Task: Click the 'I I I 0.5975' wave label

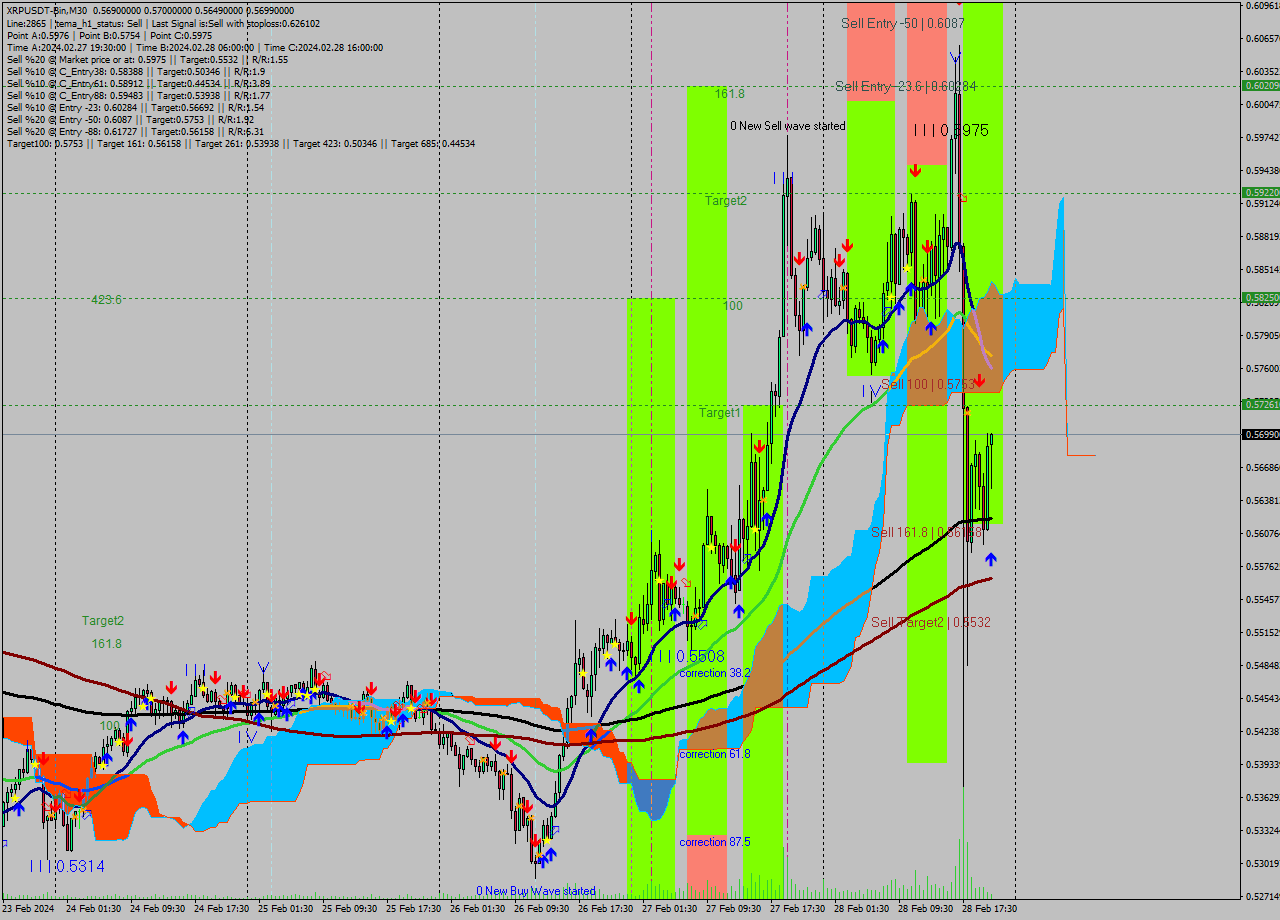Action: [x=950, y=130]
